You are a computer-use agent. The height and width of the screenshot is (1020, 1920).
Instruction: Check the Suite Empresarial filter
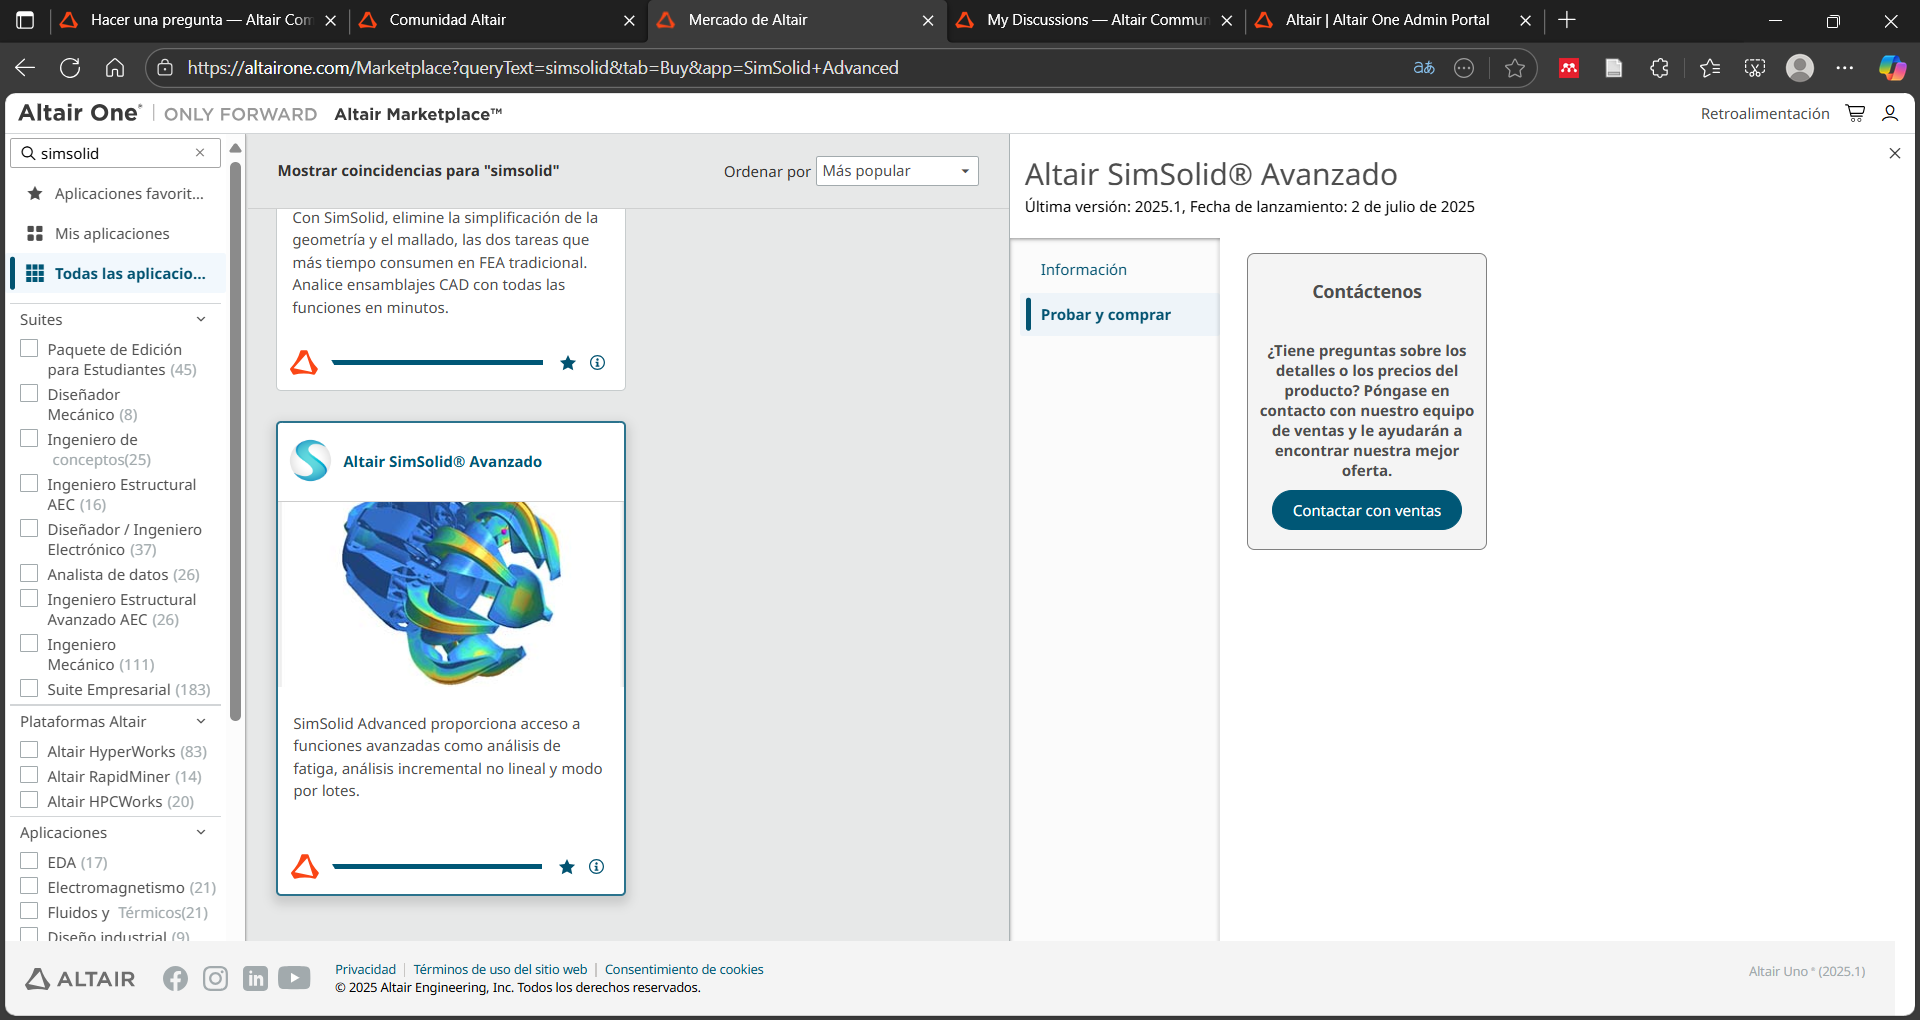30,689
